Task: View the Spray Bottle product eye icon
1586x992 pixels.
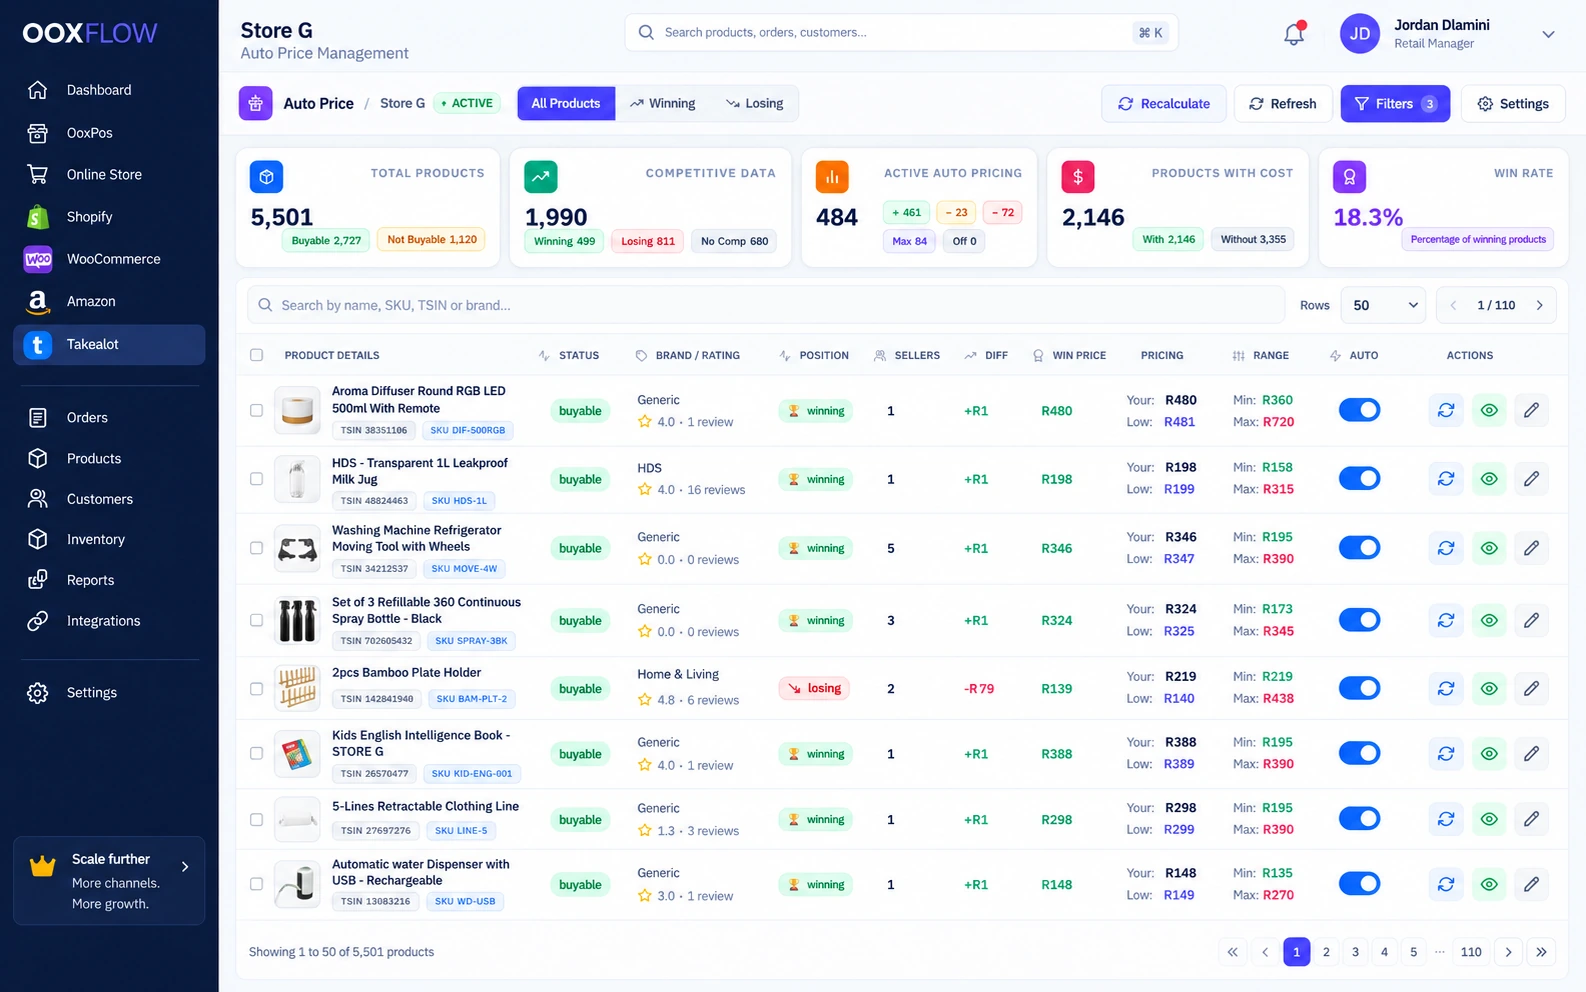Action: point(1489,620)
